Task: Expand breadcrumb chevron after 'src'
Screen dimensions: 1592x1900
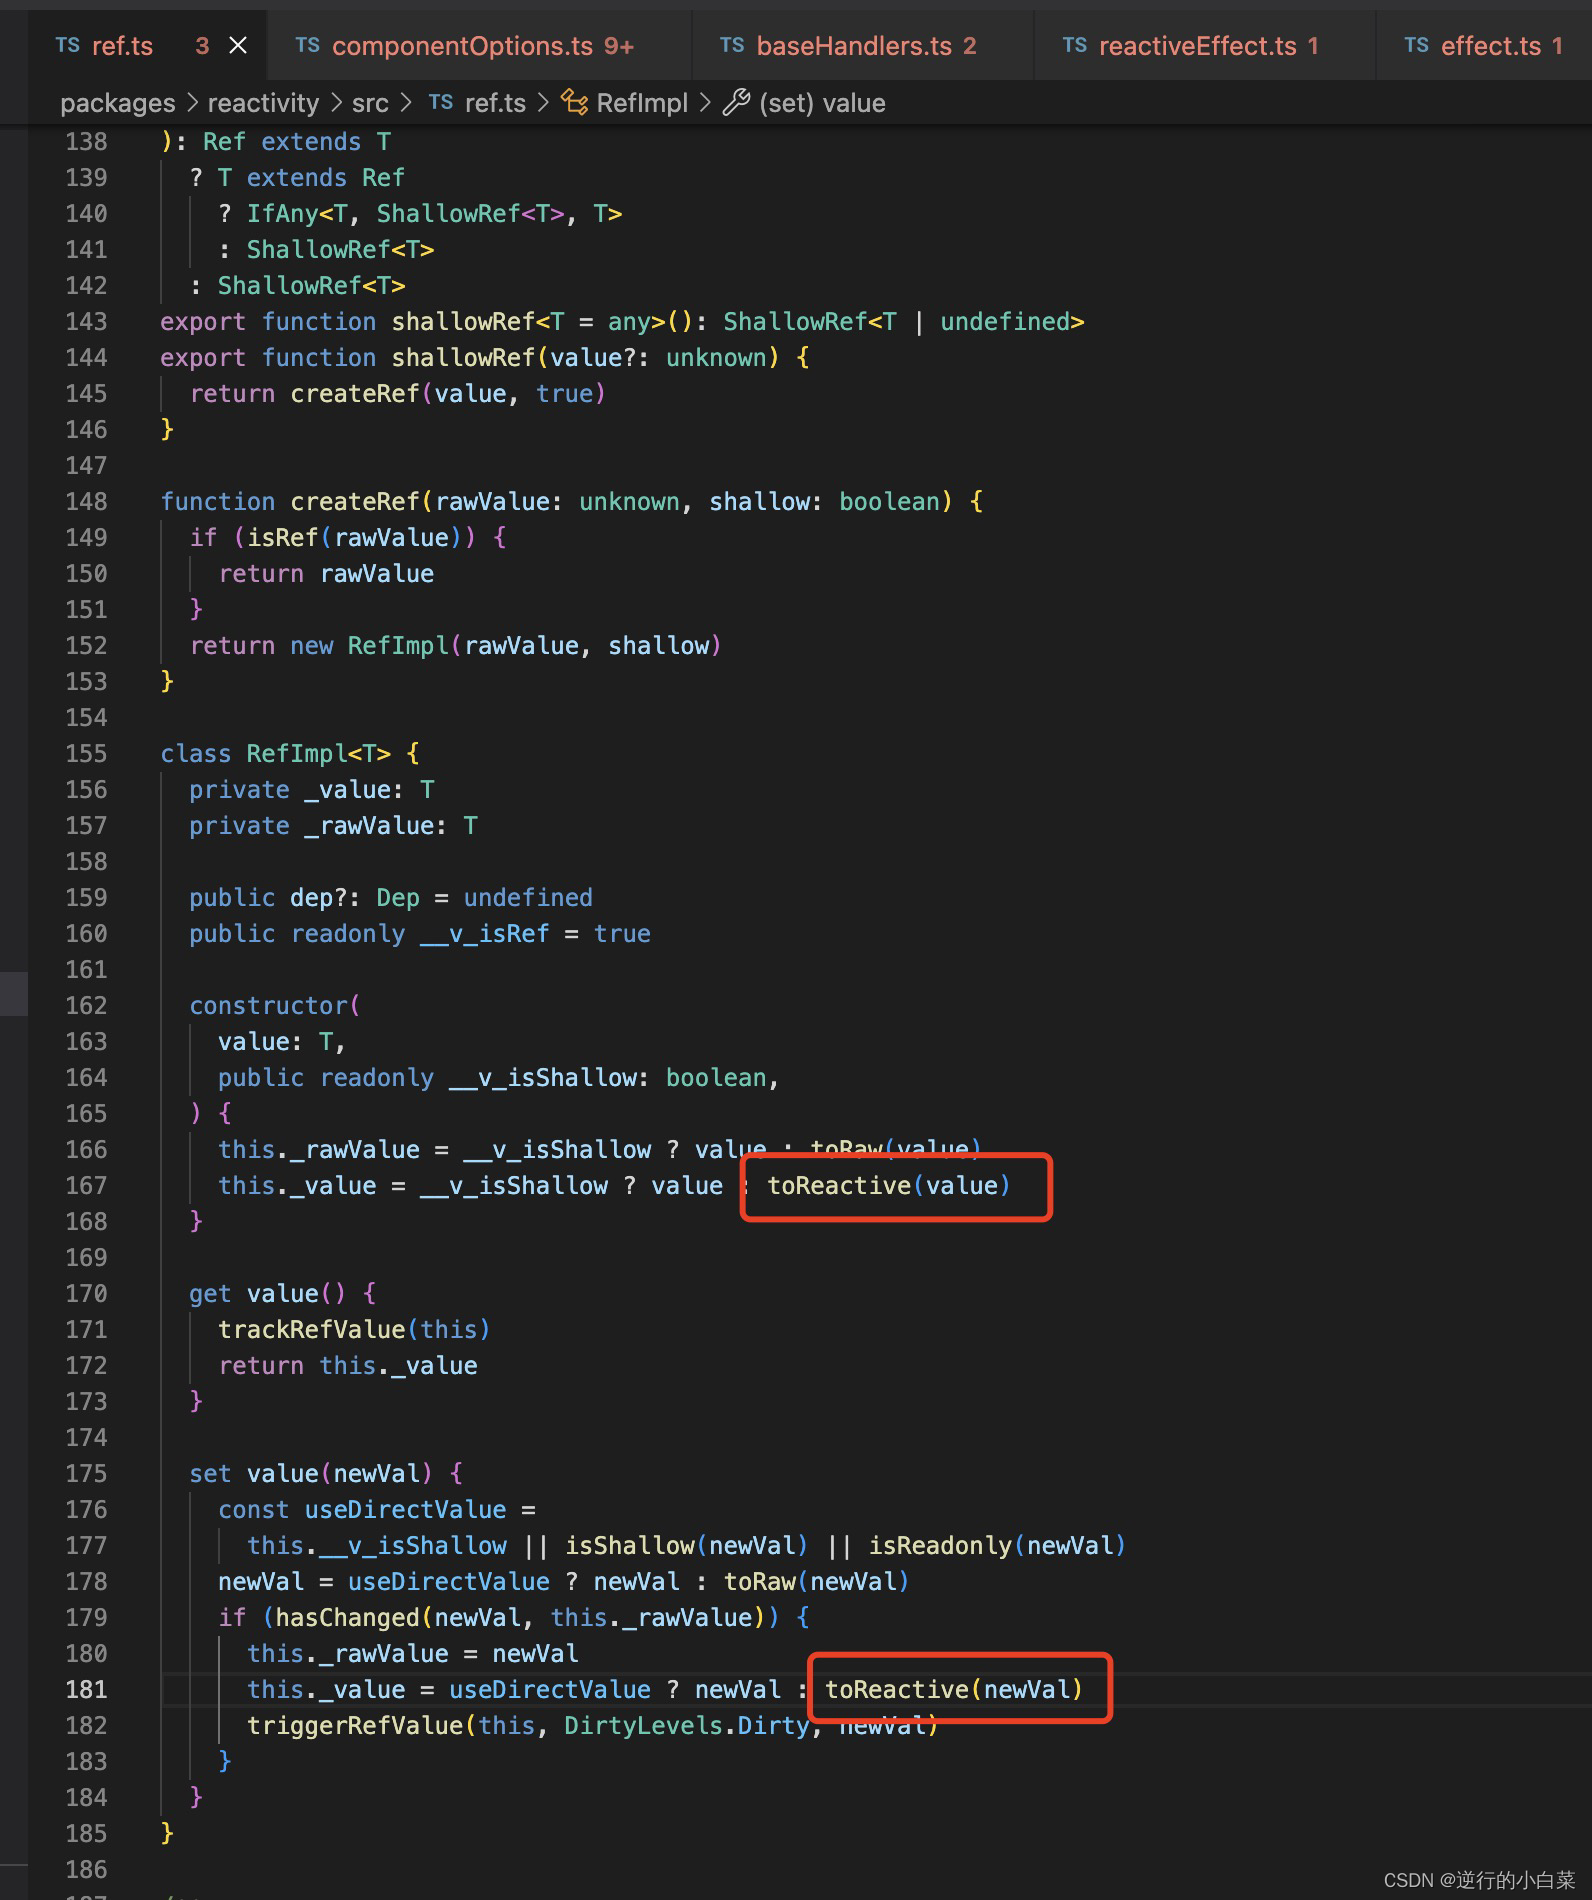Action: click(405, 103)
